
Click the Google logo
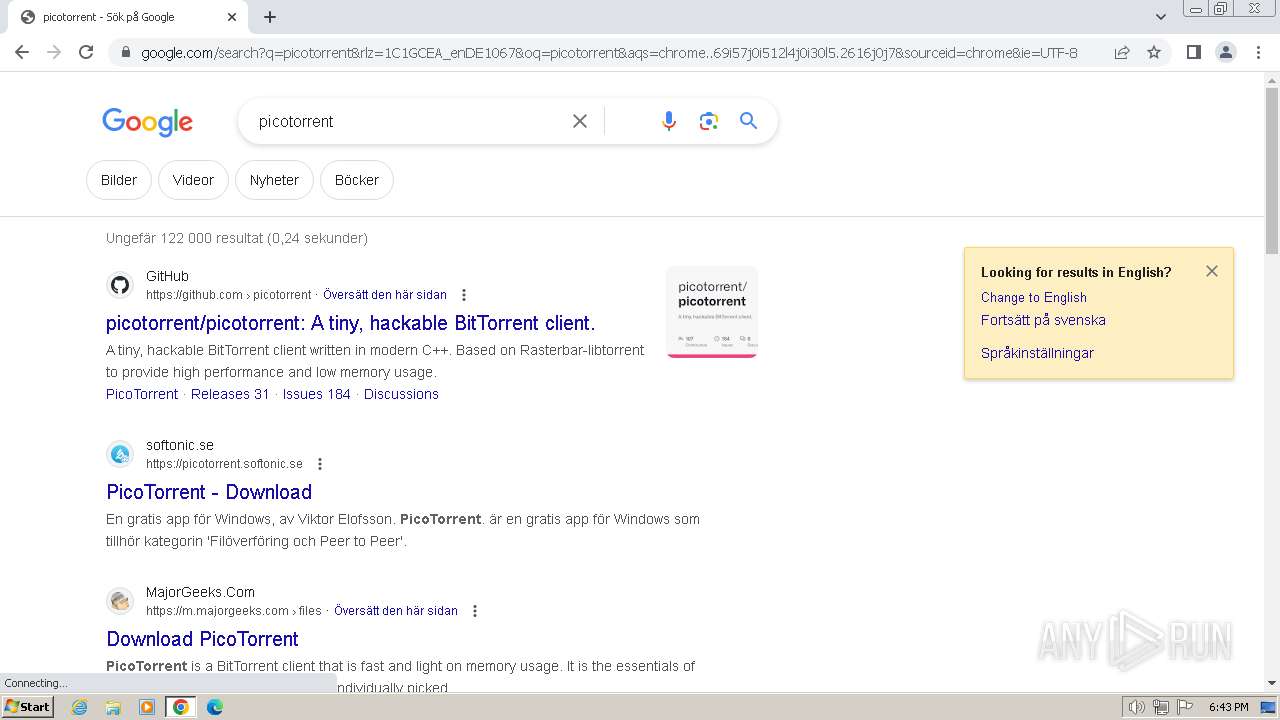tap(147, 122)
